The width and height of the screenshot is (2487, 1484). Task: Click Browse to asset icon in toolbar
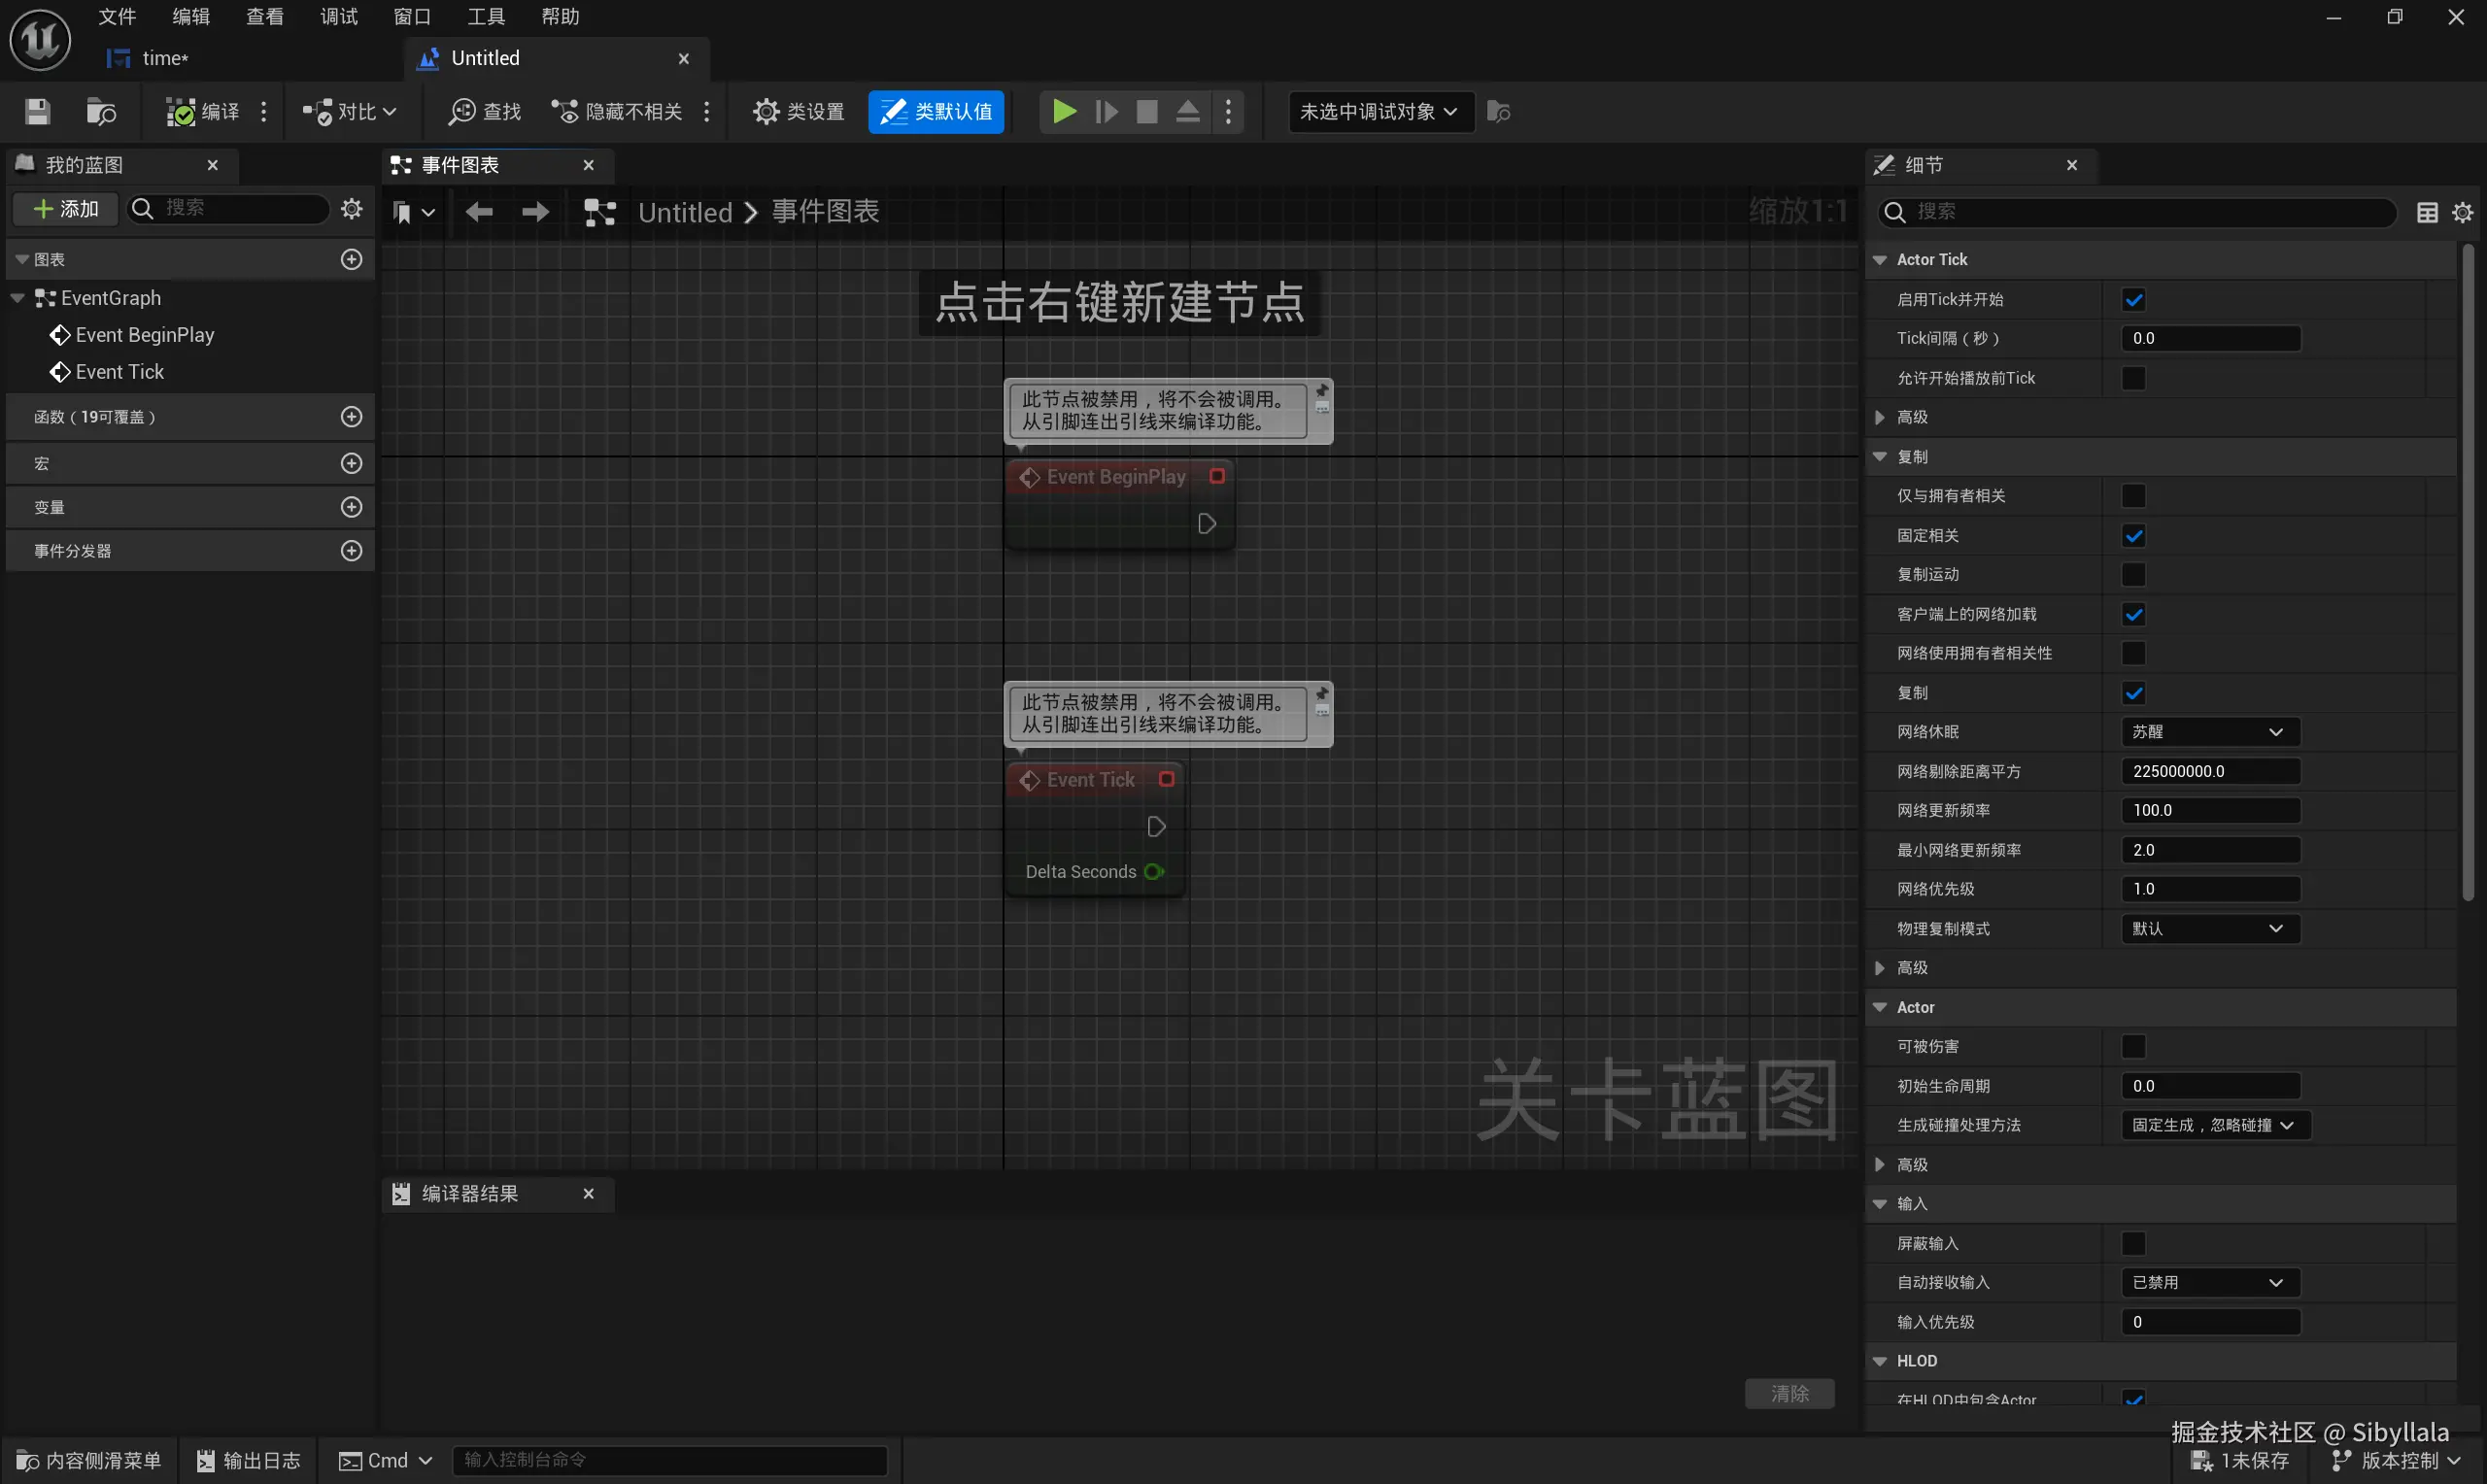101,111
